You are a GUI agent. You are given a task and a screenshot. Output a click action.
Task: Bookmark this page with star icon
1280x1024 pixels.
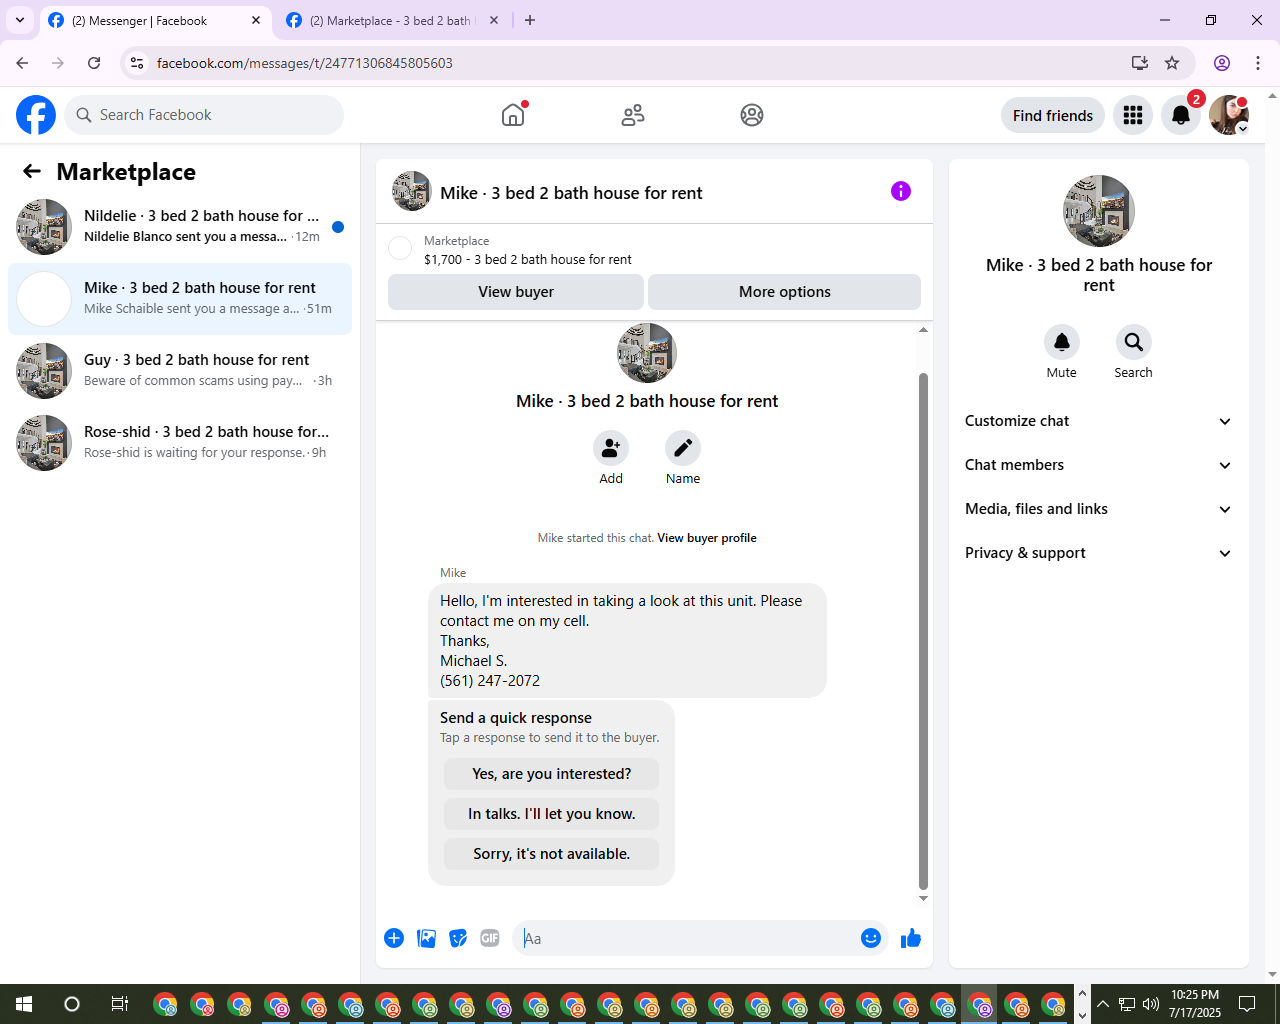[1172, 63]
